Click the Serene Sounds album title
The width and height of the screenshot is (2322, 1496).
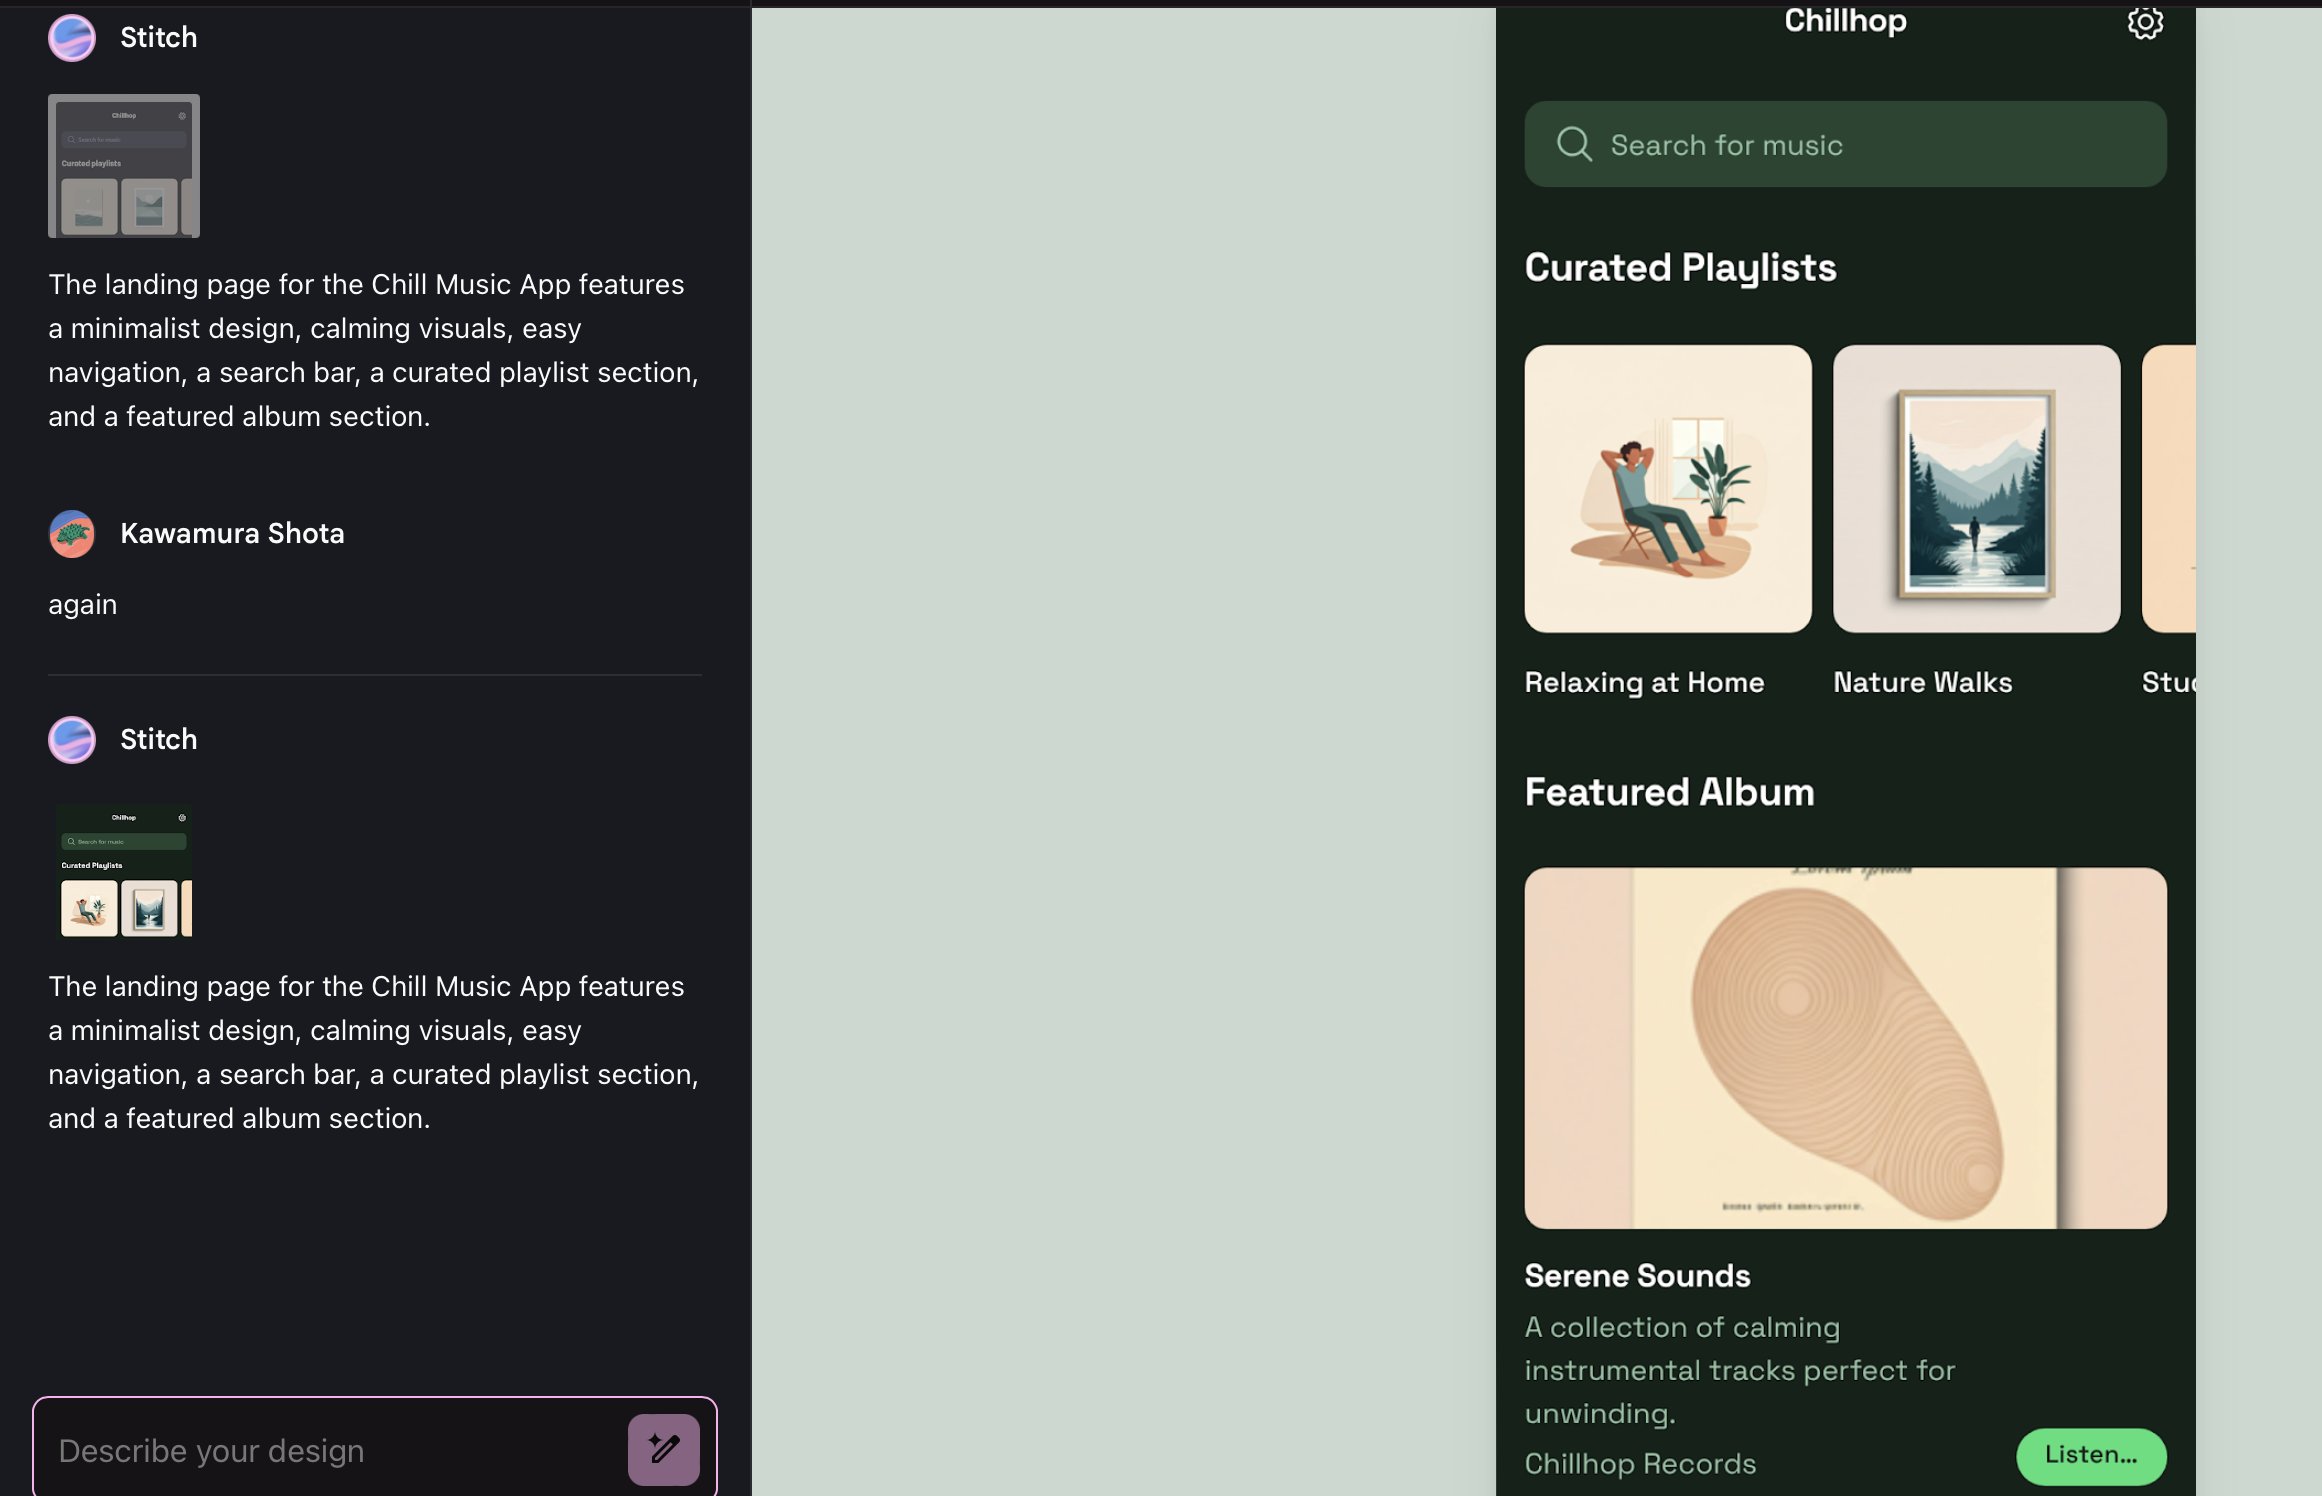point(1636,1276)
